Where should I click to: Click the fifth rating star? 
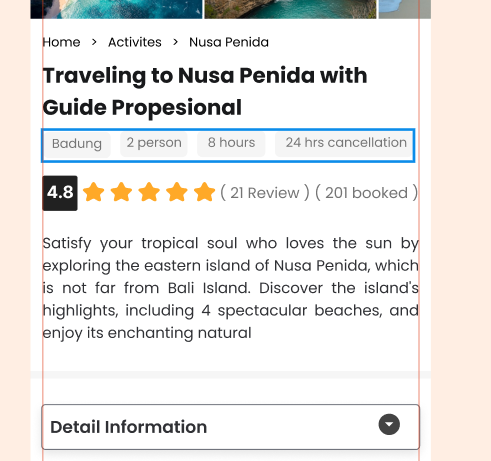tap(204, 192)
